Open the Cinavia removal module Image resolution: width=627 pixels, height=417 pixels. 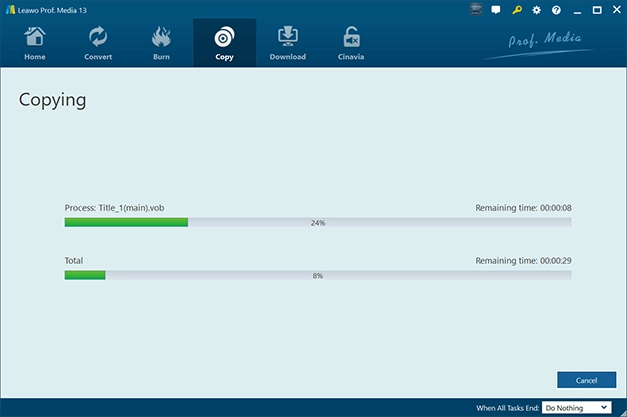tap(351, 43)
